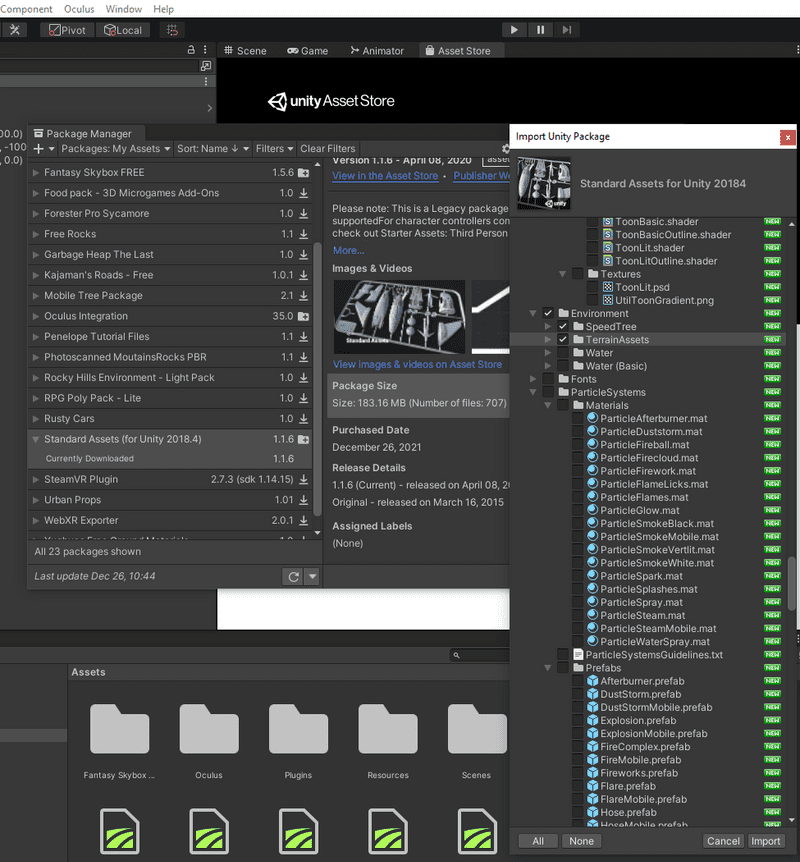This screenshot has height=862, width=800.
Task: Click the Explosion.prefab cube icon
Action: (592, 720)
